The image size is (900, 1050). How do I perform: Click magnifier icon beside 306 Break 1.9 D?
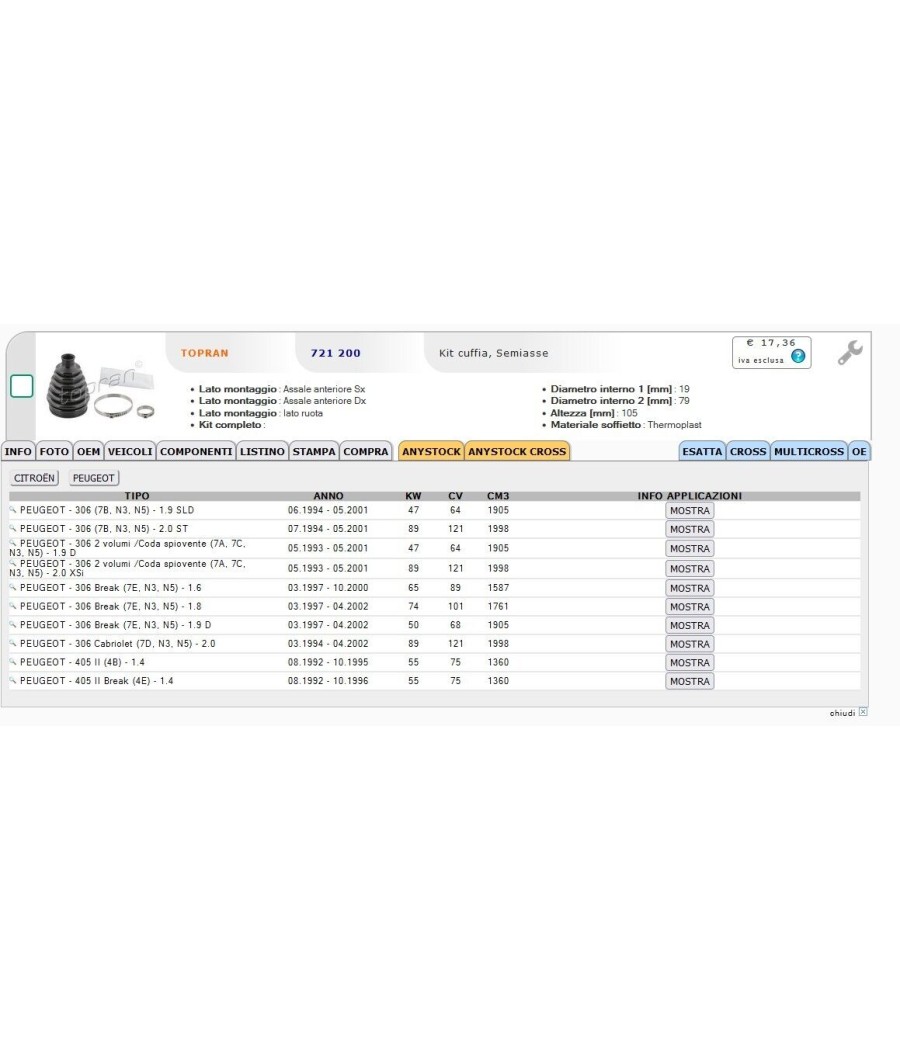coord(13,625)
